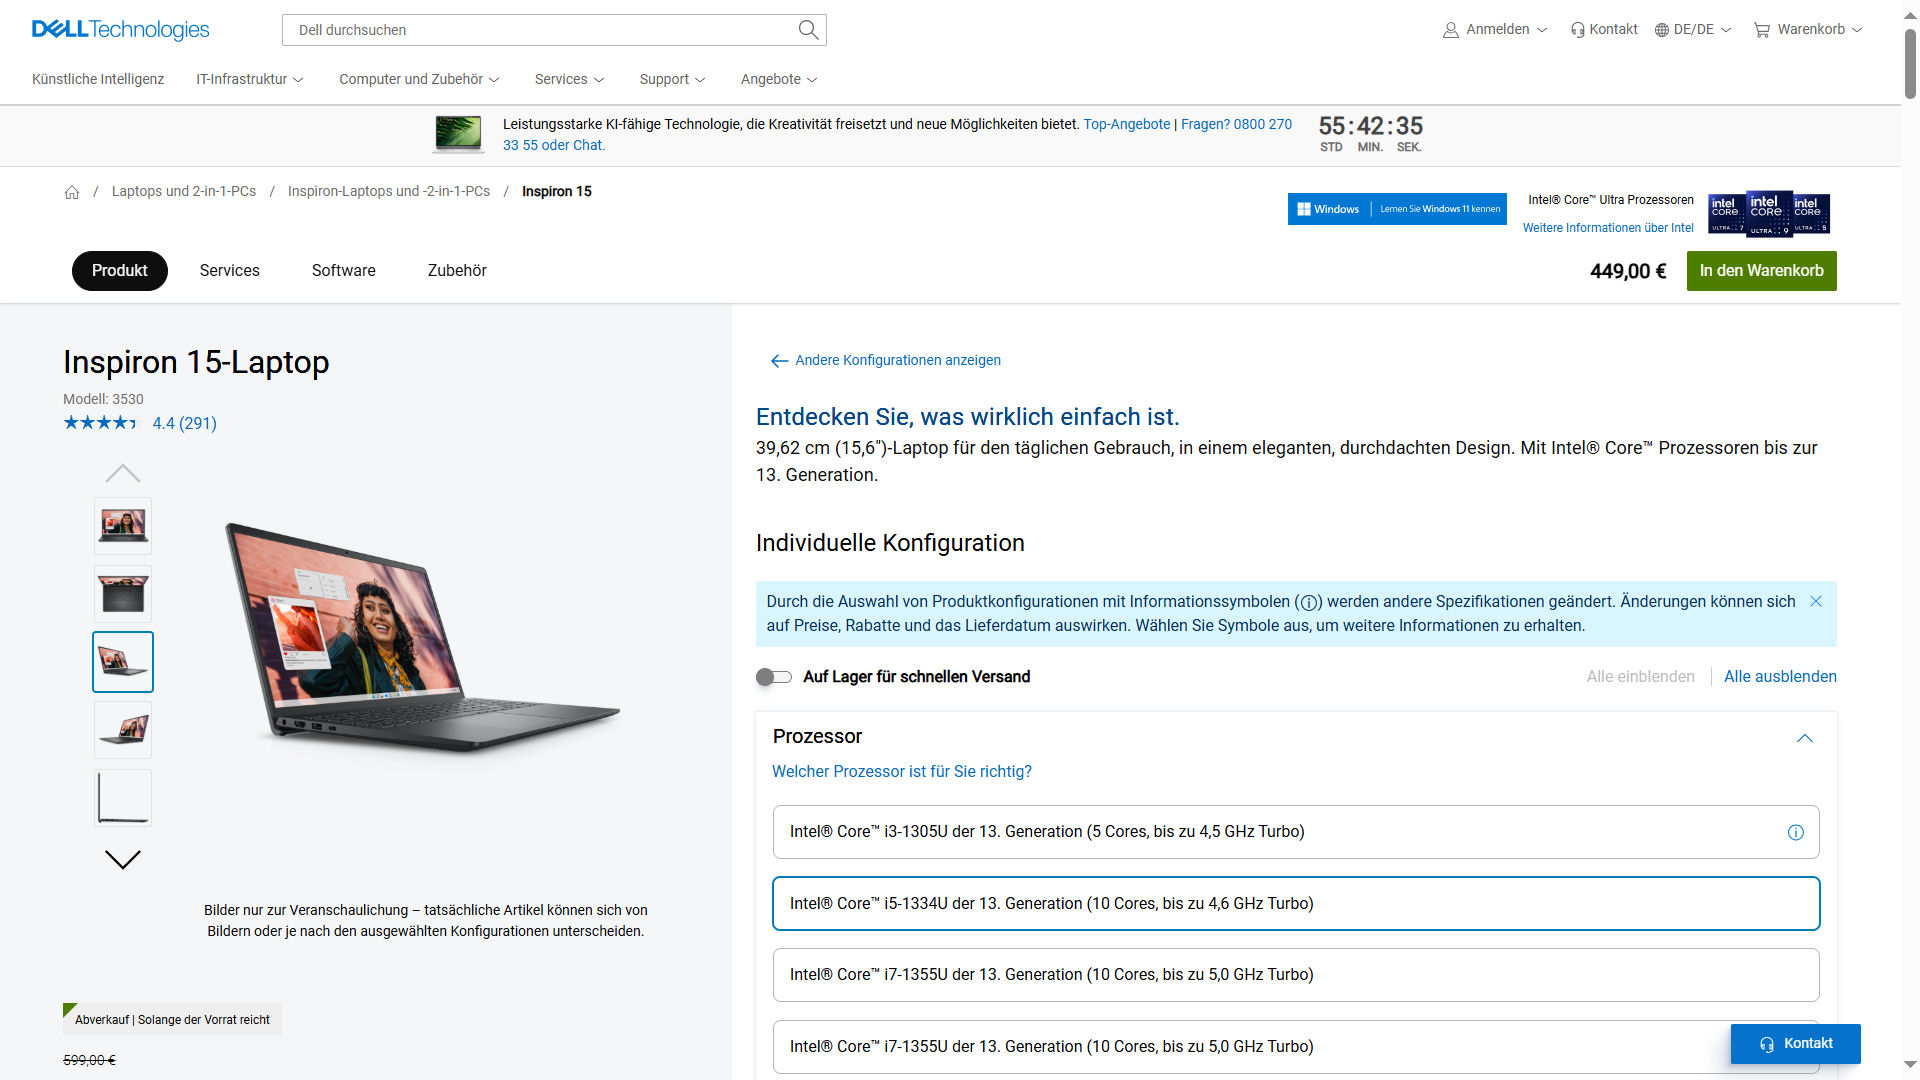Click the Windows 11 banner badge
The height and width of the screenshot is (1080, 1920).
pos(1396,209)
